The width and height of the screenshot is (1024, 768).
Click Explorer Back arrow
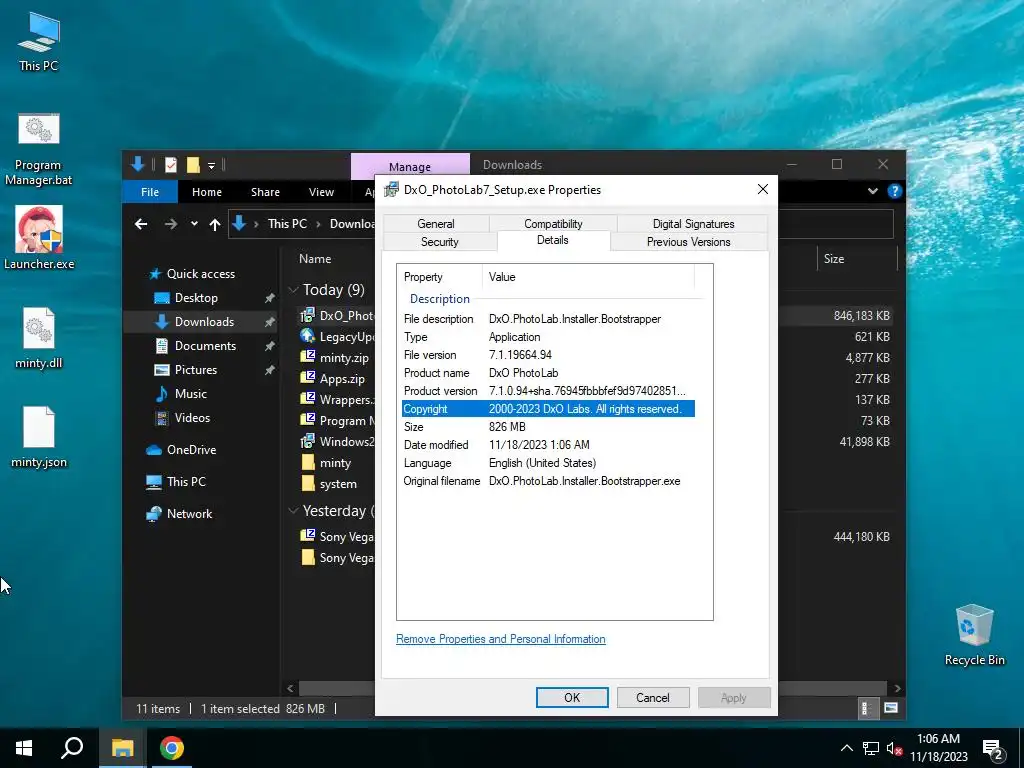point(141,224)
